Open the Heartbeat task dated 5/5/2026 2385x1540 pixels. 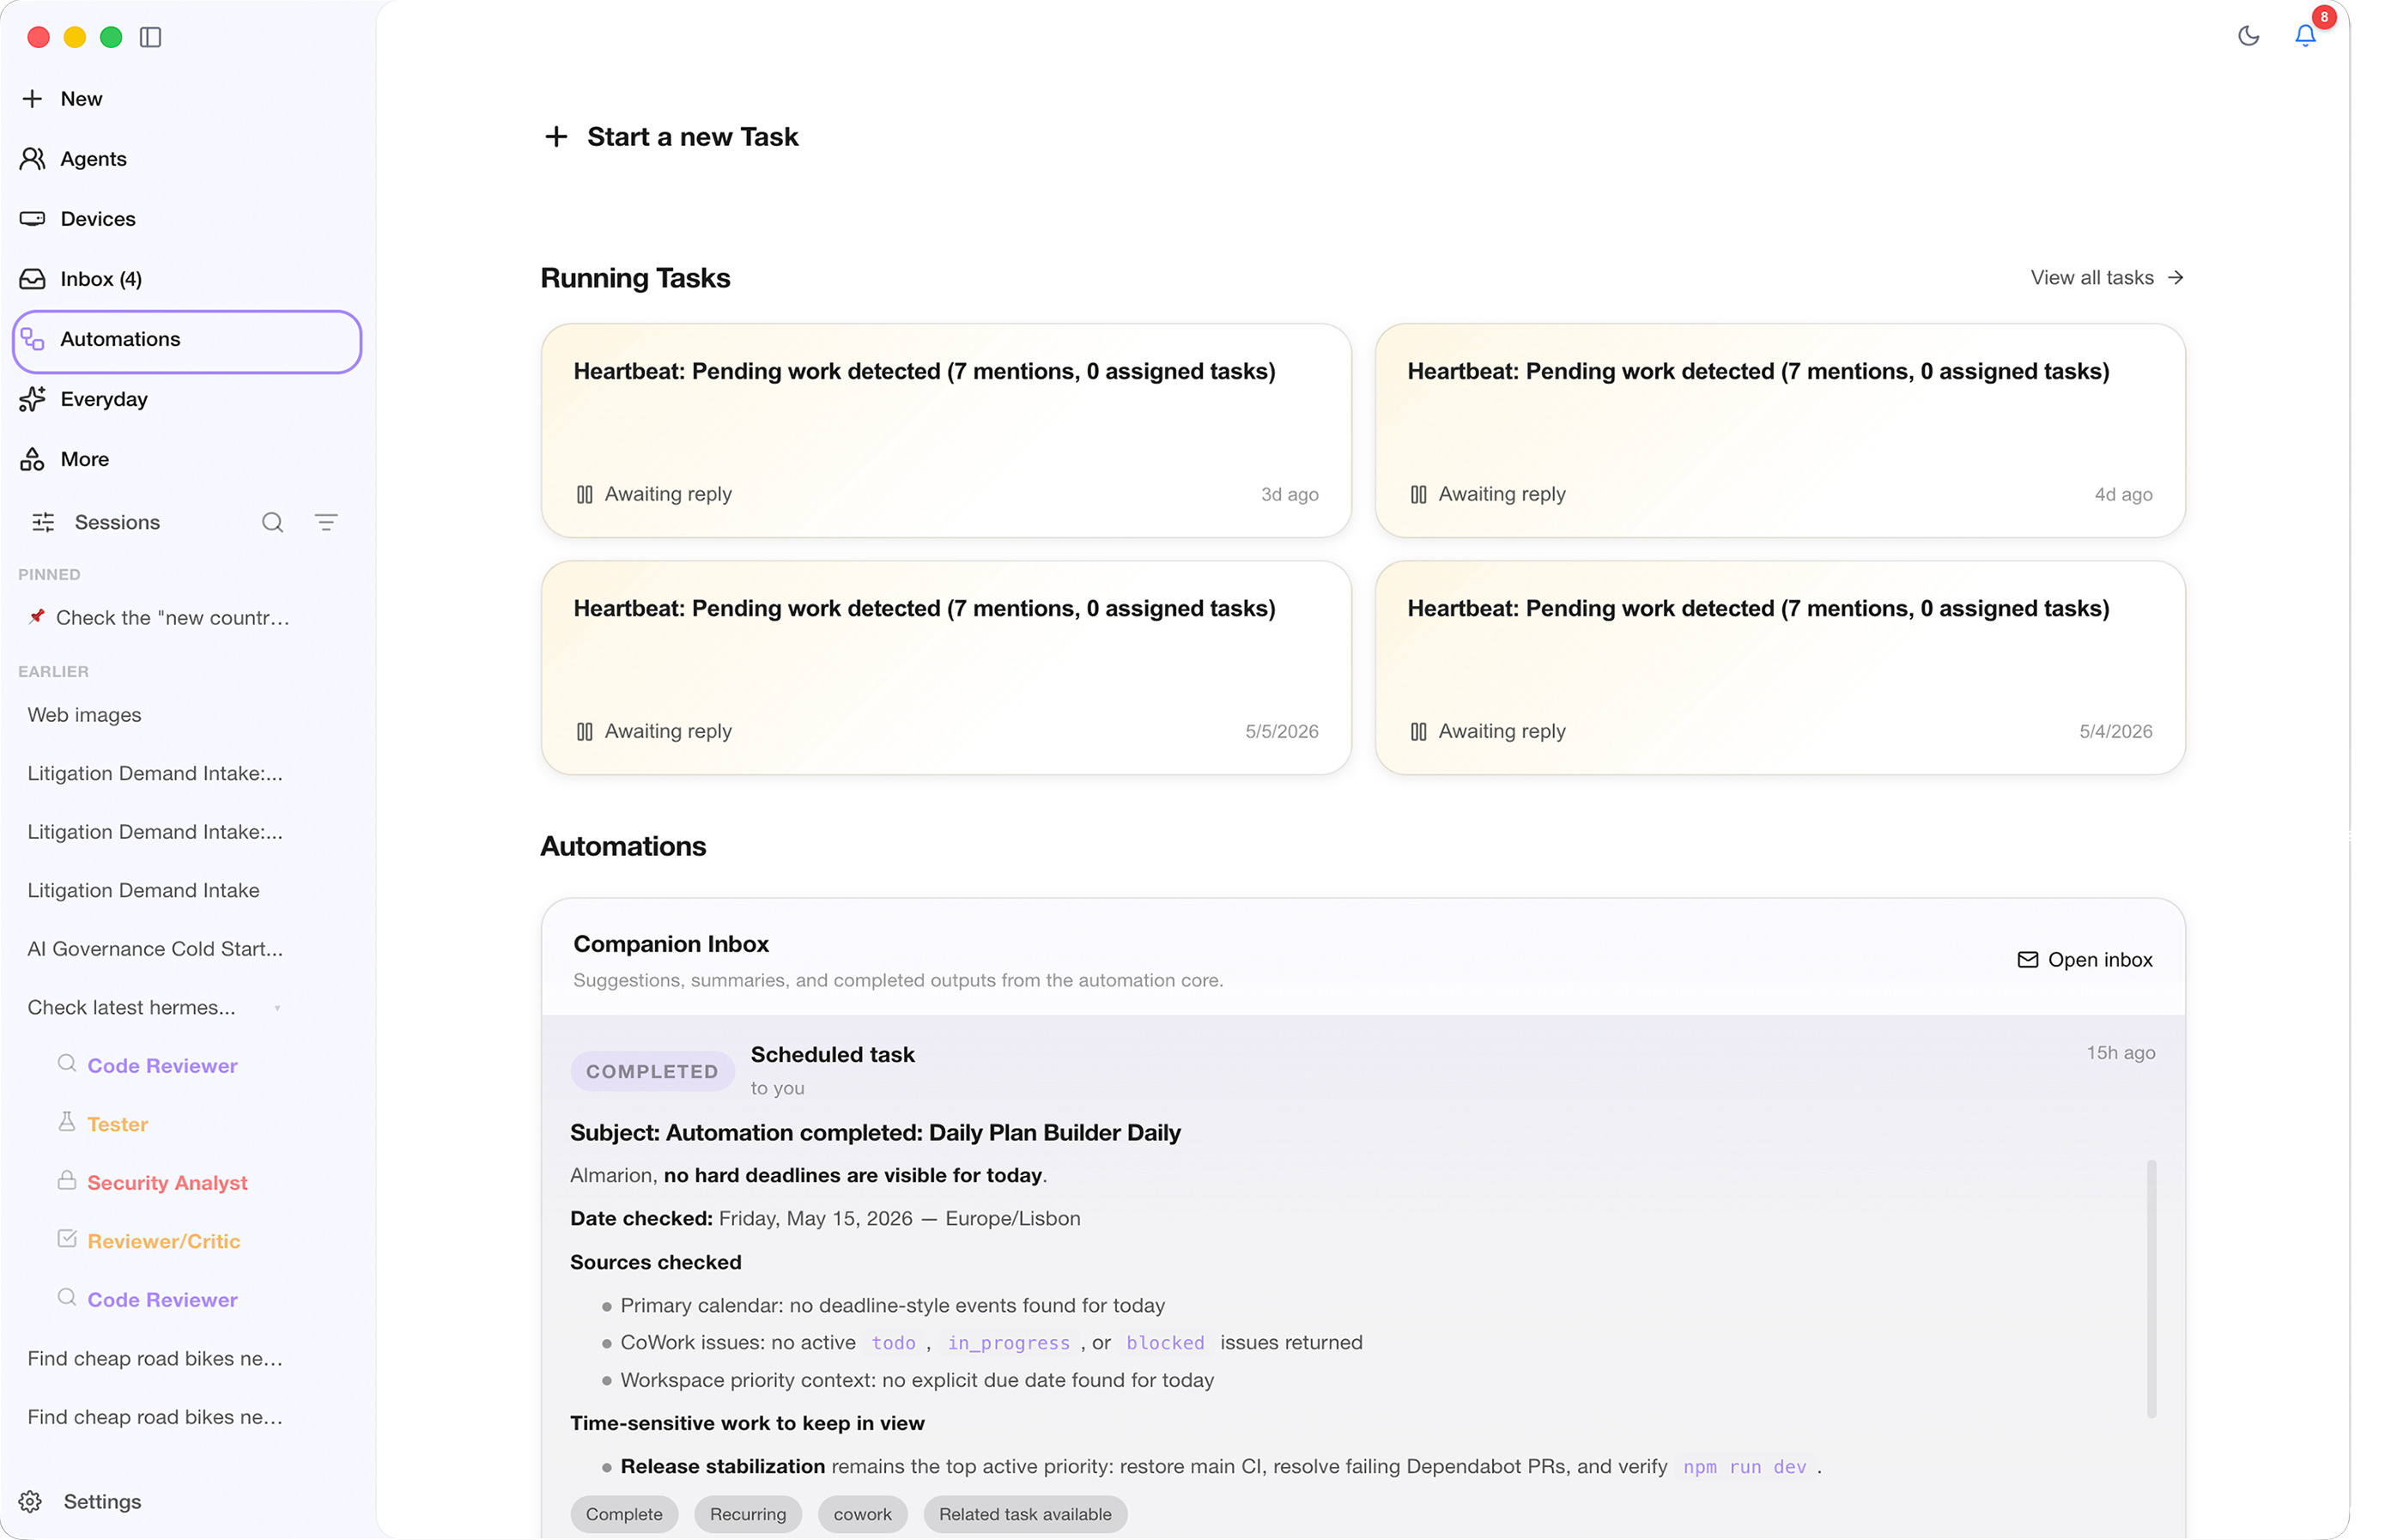pos(945,667)
